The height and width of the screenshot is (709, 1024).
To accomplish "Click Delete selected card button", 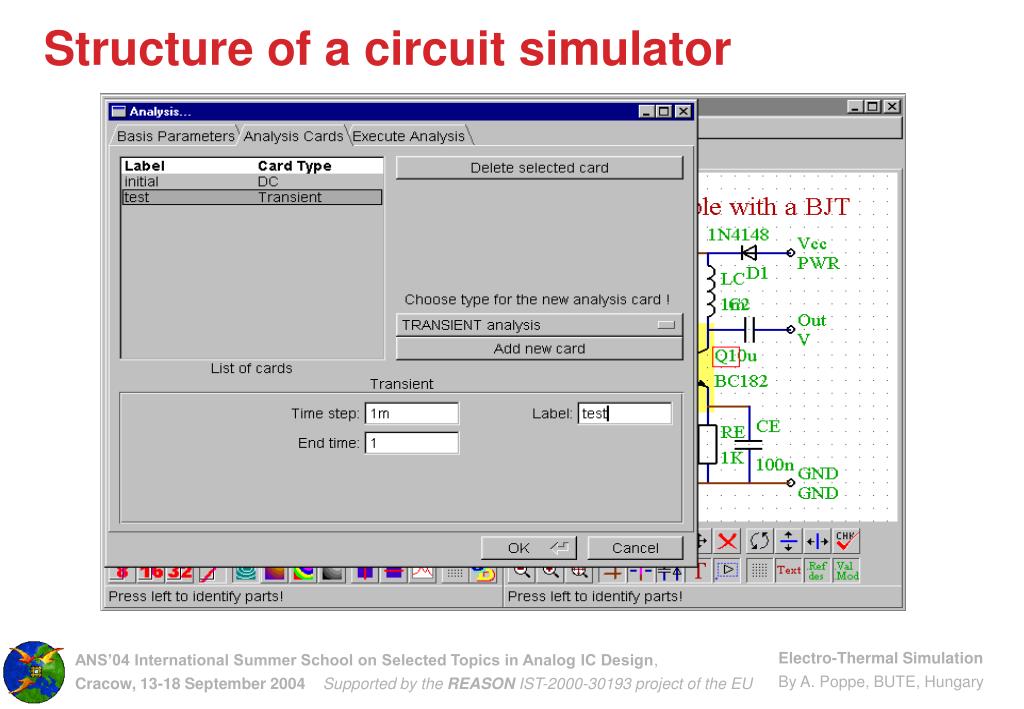I will click(539, 168).
